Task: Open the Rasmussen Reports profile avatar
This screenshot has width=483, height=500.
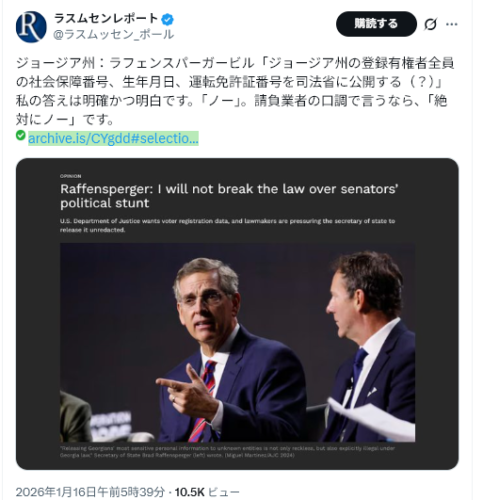Action: pyautogui.click(x=31, y=27)
